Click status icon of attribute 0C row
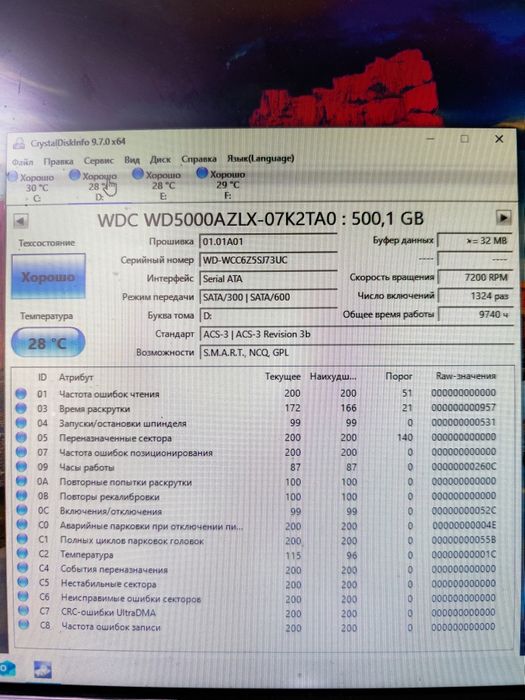525x700 pixels. pyautogui.click(x=21, y=510)
